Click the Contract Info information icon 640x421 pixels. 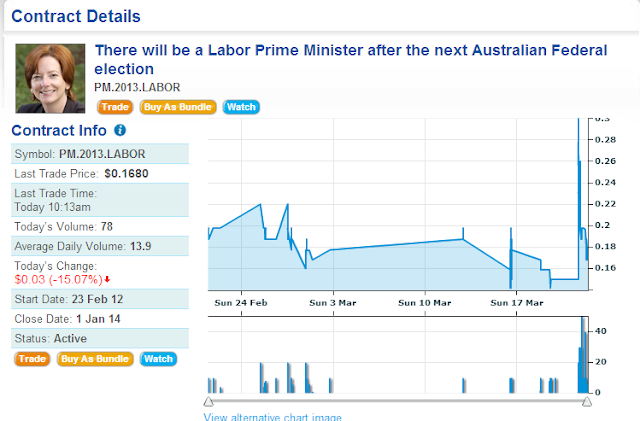click(120, 131)
